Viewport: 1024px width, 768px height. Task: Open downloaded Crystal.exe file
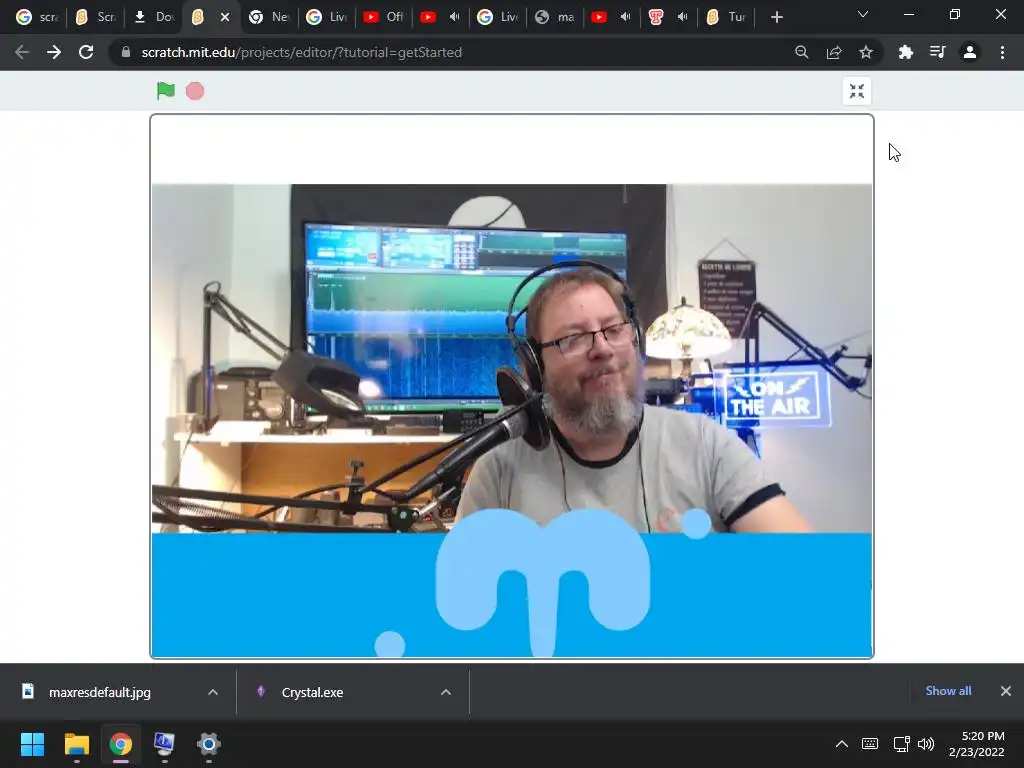click(x=312, y=692)
